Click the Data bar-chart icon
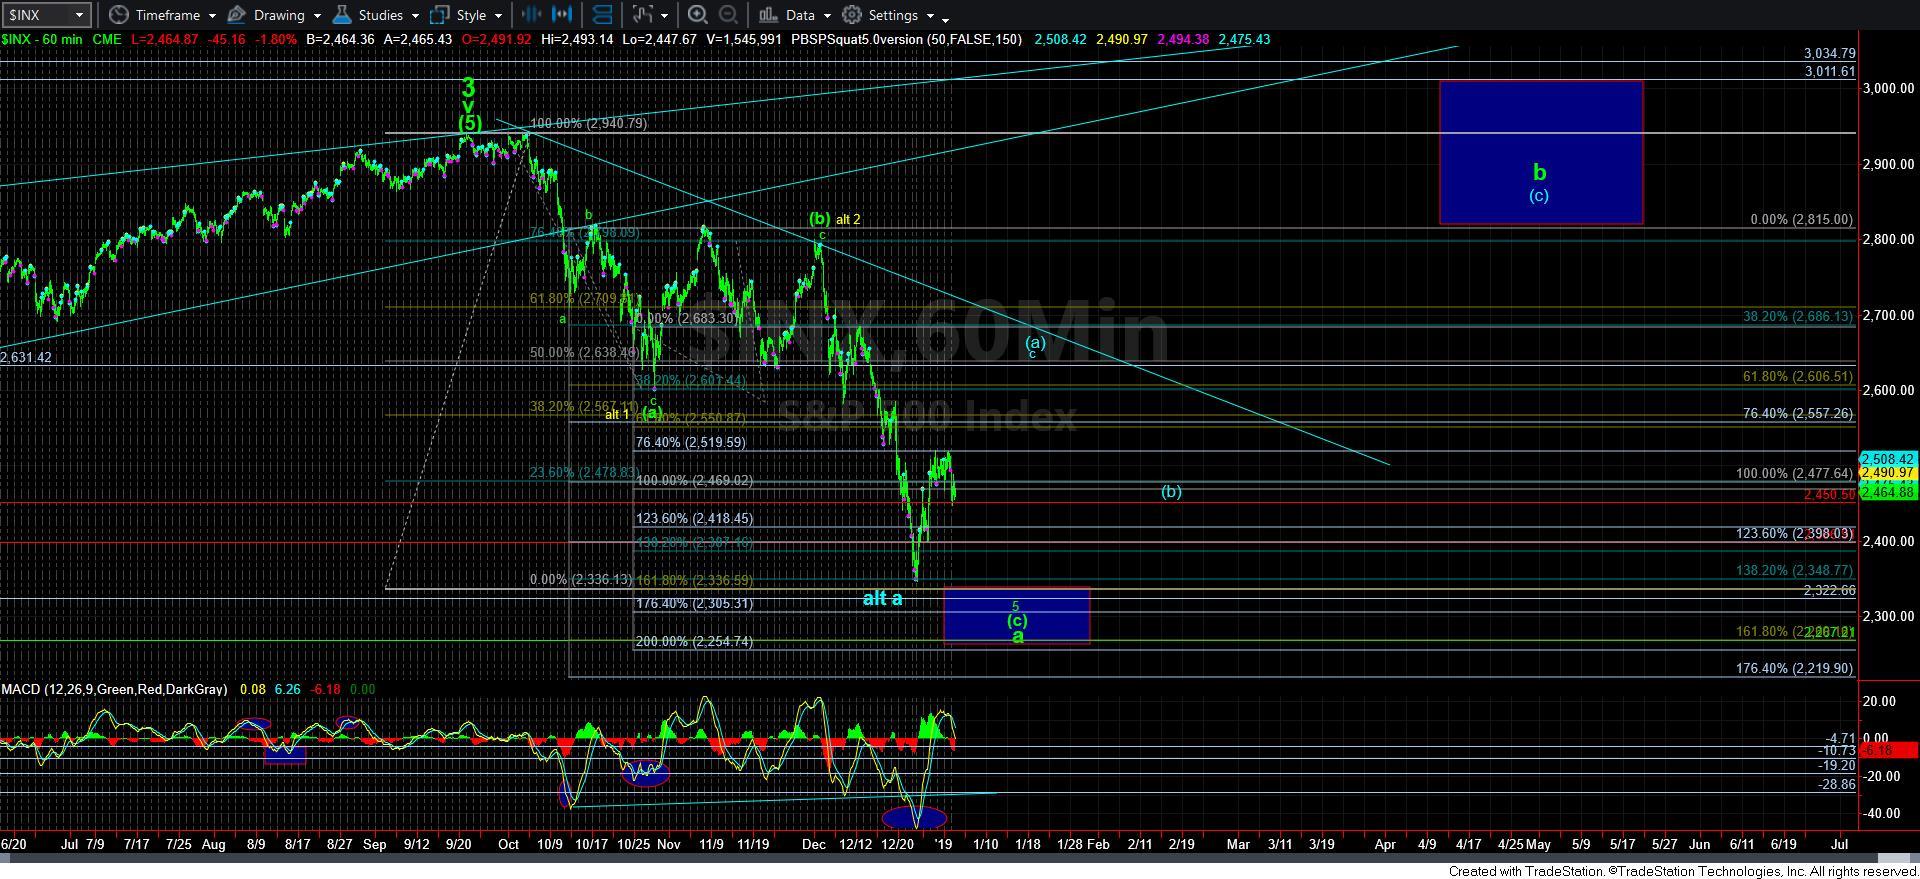Viewport: 1920px width, 879px height. (768, 15)
